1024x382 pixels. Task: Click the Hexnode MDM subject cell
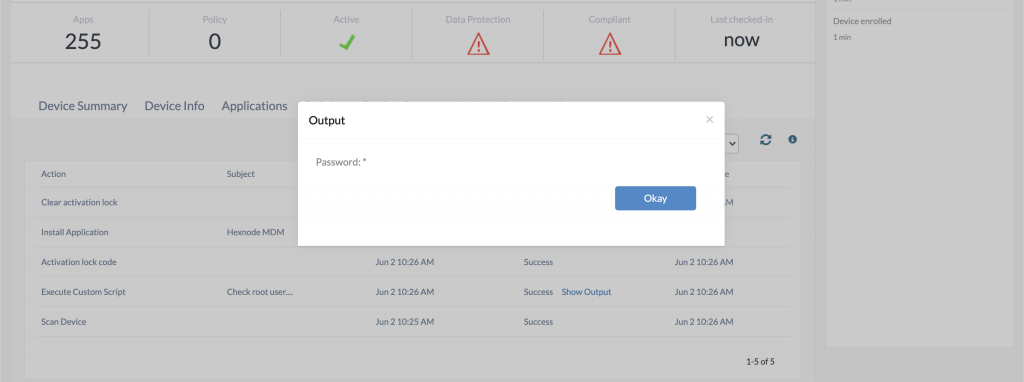click(255, 232)
